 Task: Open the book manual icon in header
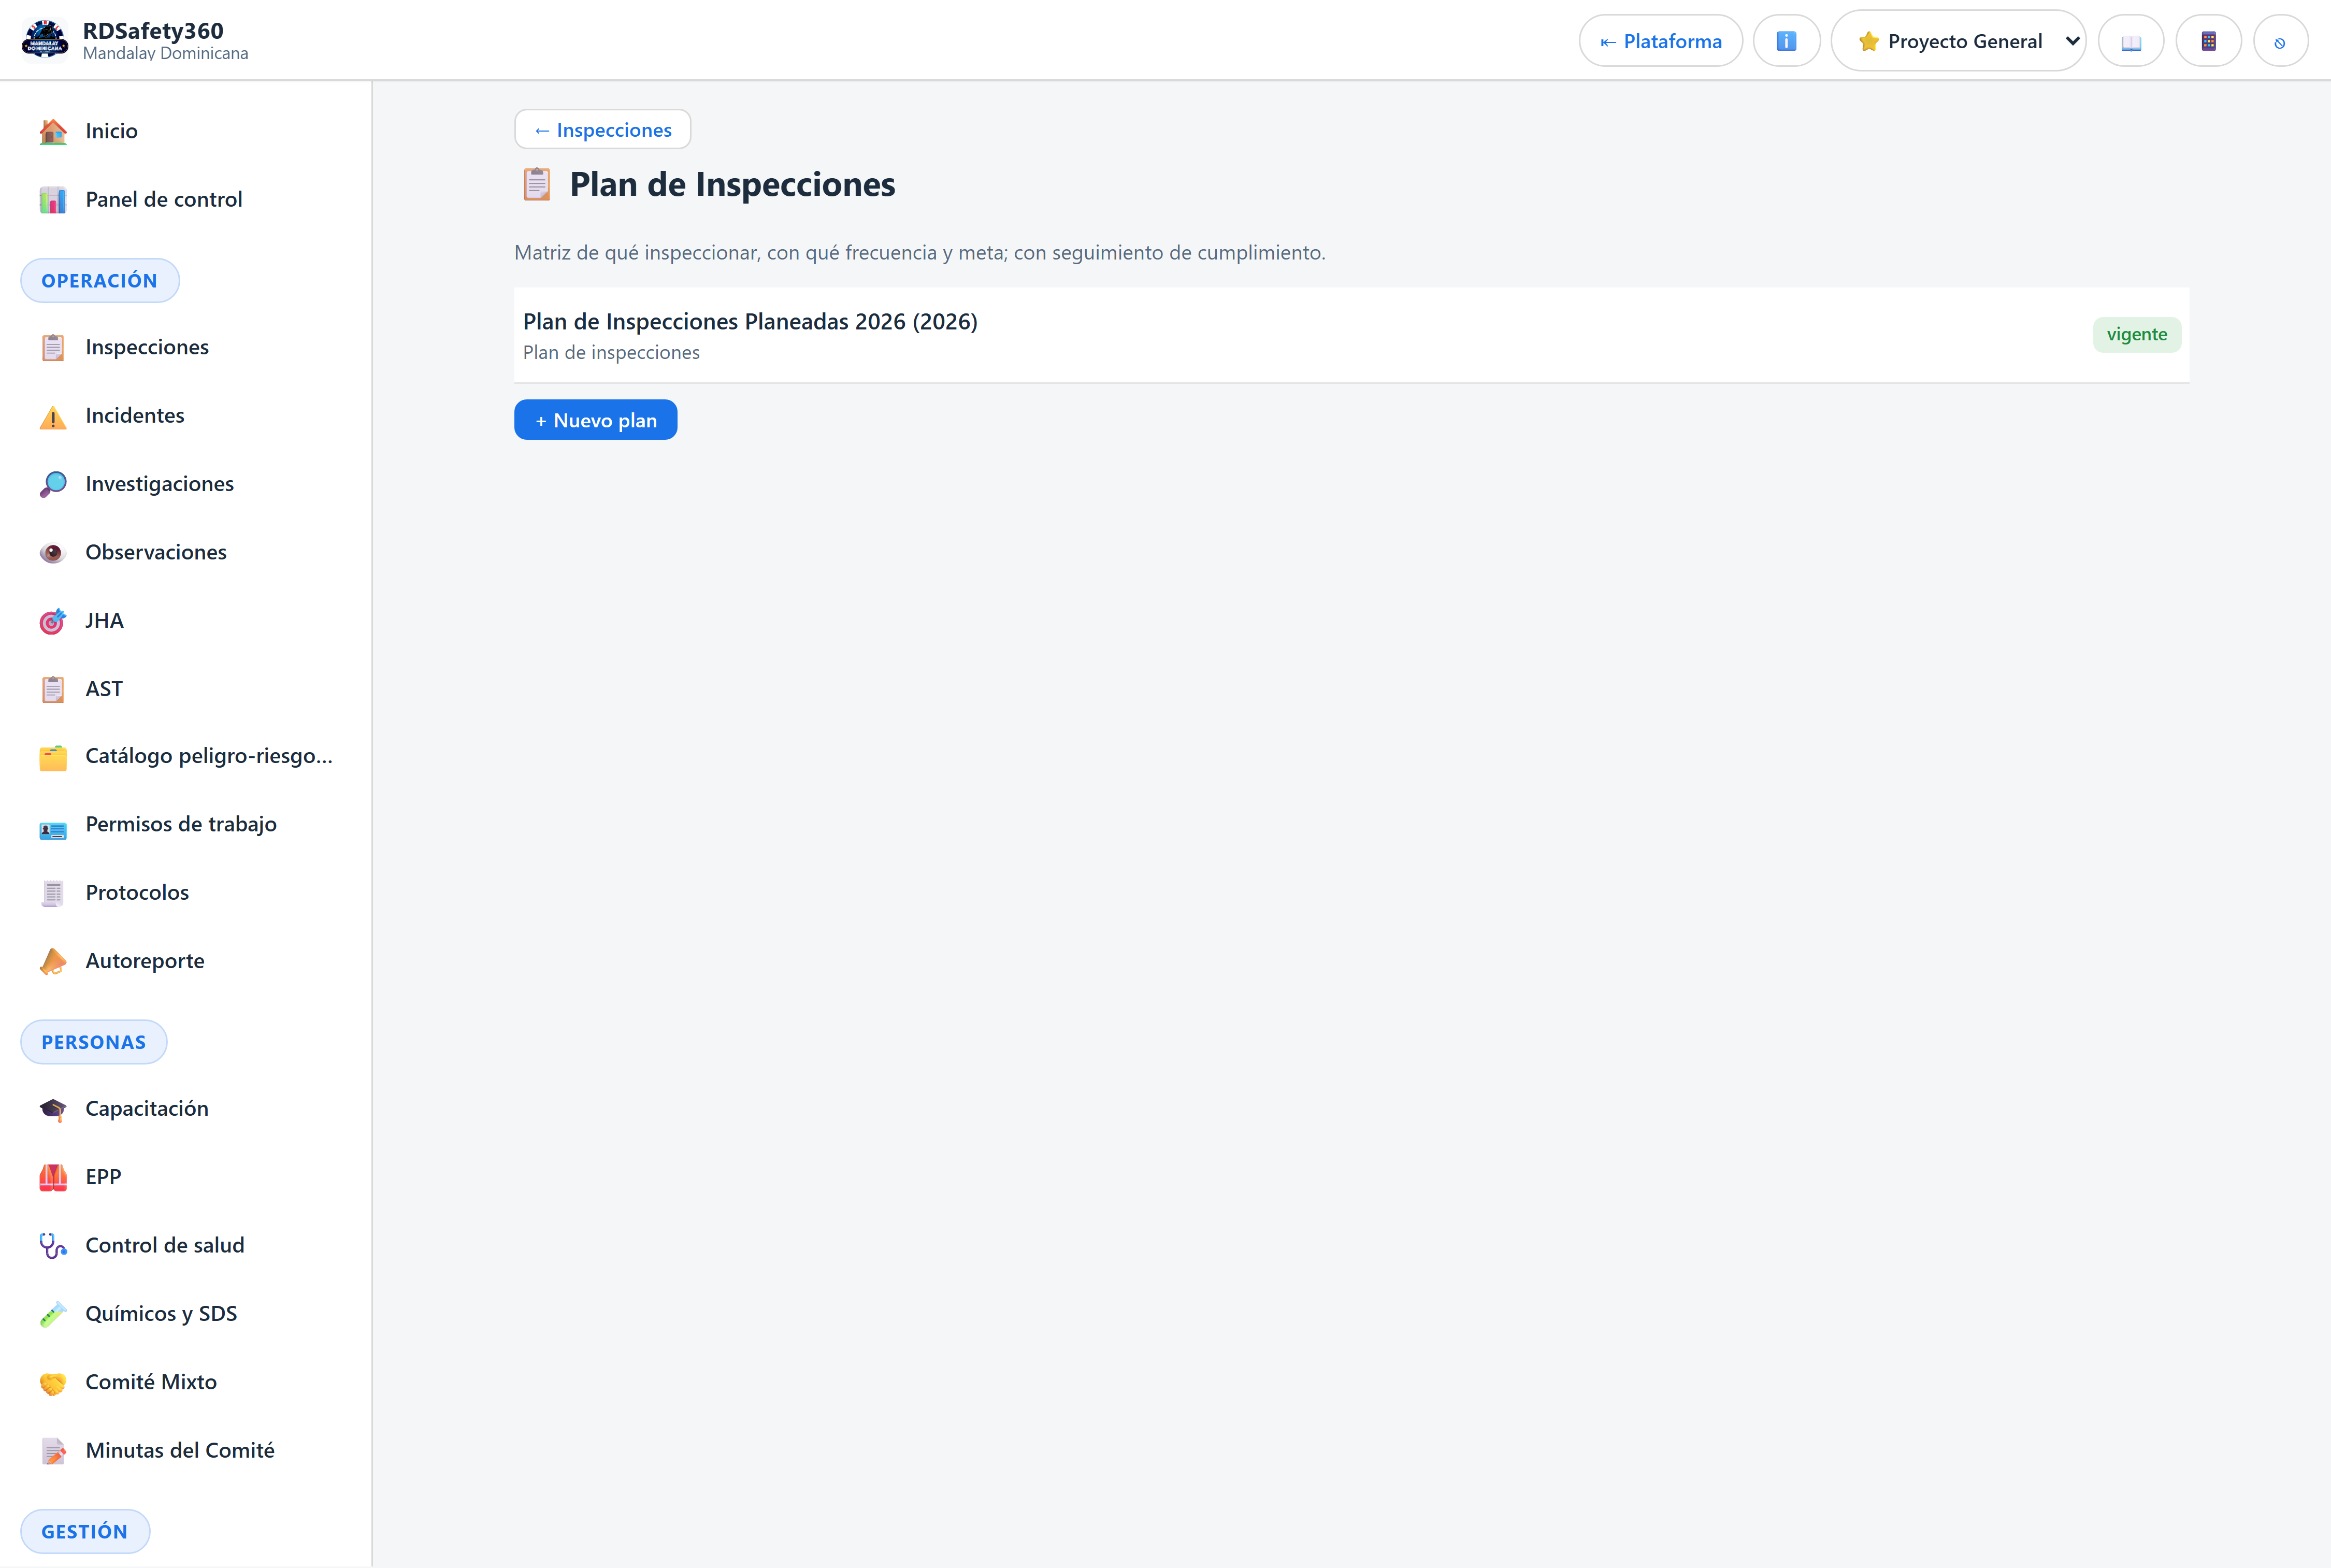(x=2131, y=41)
